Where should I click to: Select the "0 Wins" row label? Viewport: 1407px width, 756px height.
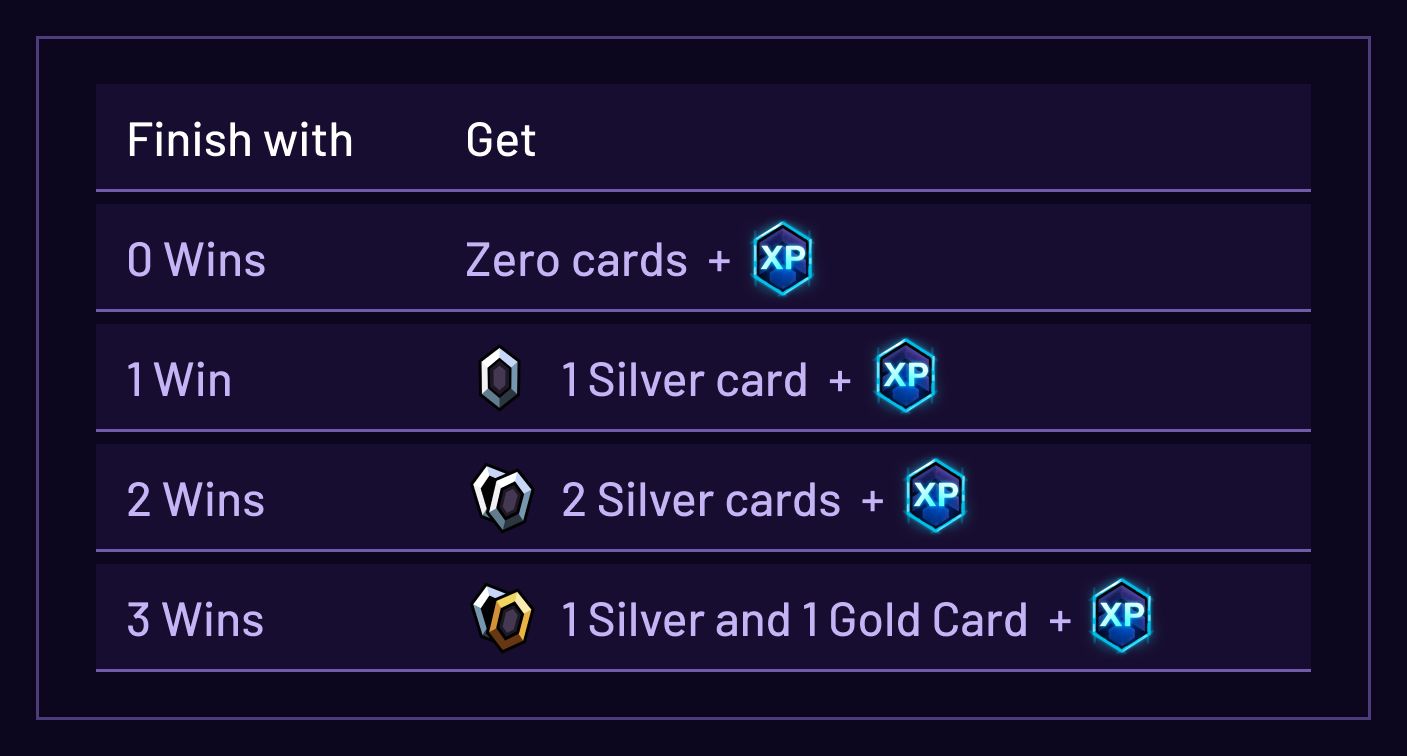click(196, 260)
